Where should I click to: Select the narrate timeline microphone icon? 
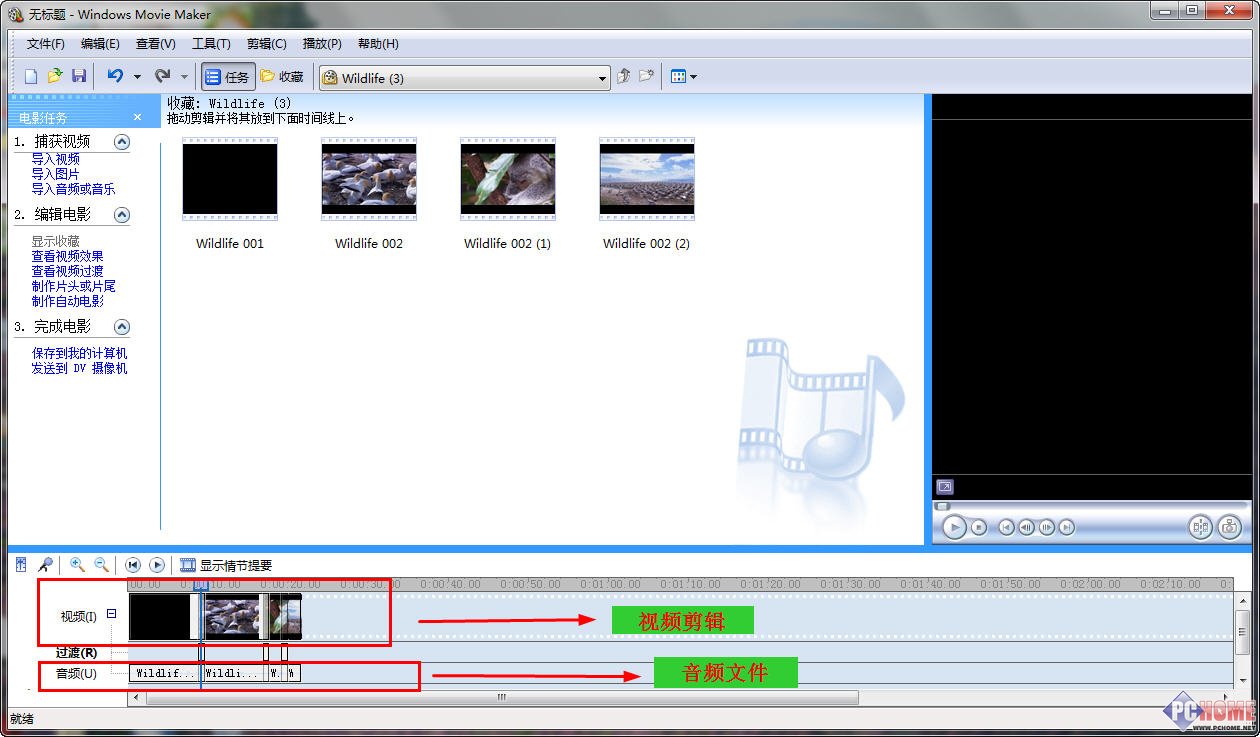coord(45,565)
